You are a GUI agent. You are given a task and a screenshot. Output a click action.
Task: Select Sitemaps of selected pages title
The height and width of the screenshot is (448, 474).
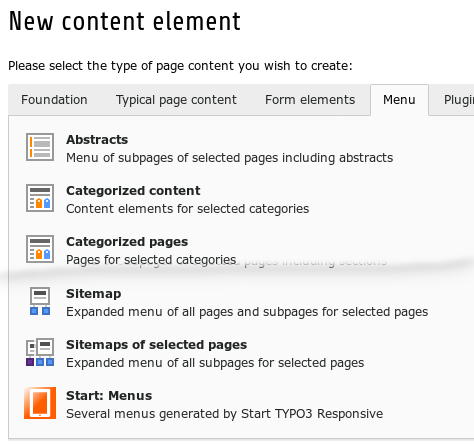click(x=157, y=345)
